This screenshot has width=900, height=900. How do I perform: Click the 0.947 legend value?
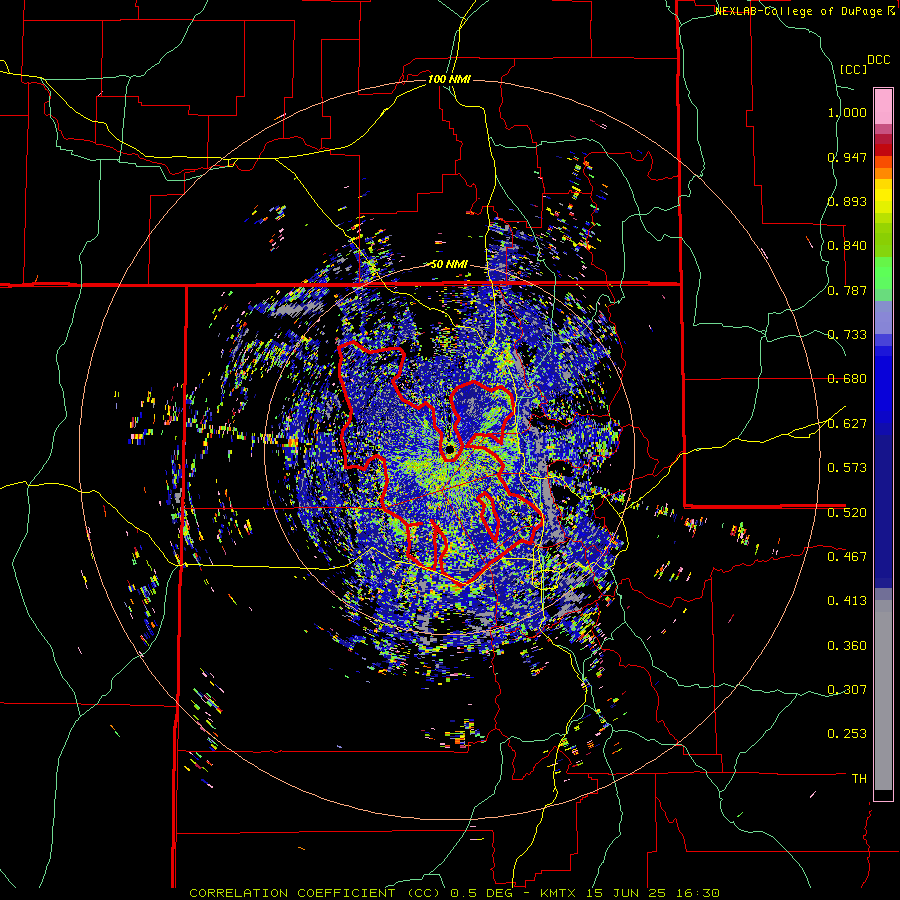tap(847, 157)
